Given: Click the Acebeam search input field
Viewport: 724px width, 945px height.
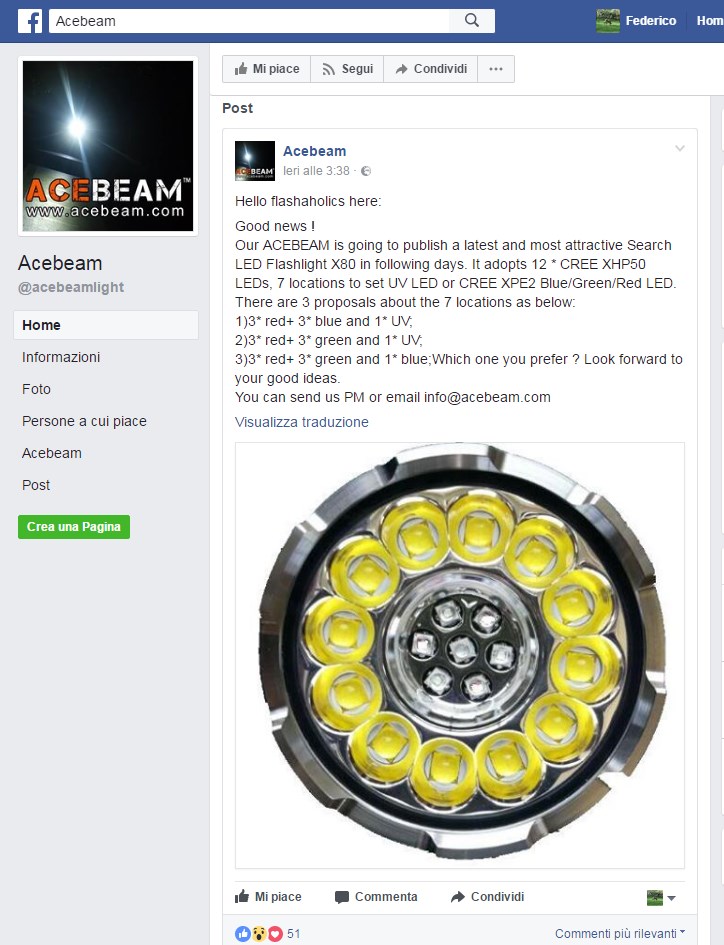Looking at the screenshot, I should click(249, 21).
